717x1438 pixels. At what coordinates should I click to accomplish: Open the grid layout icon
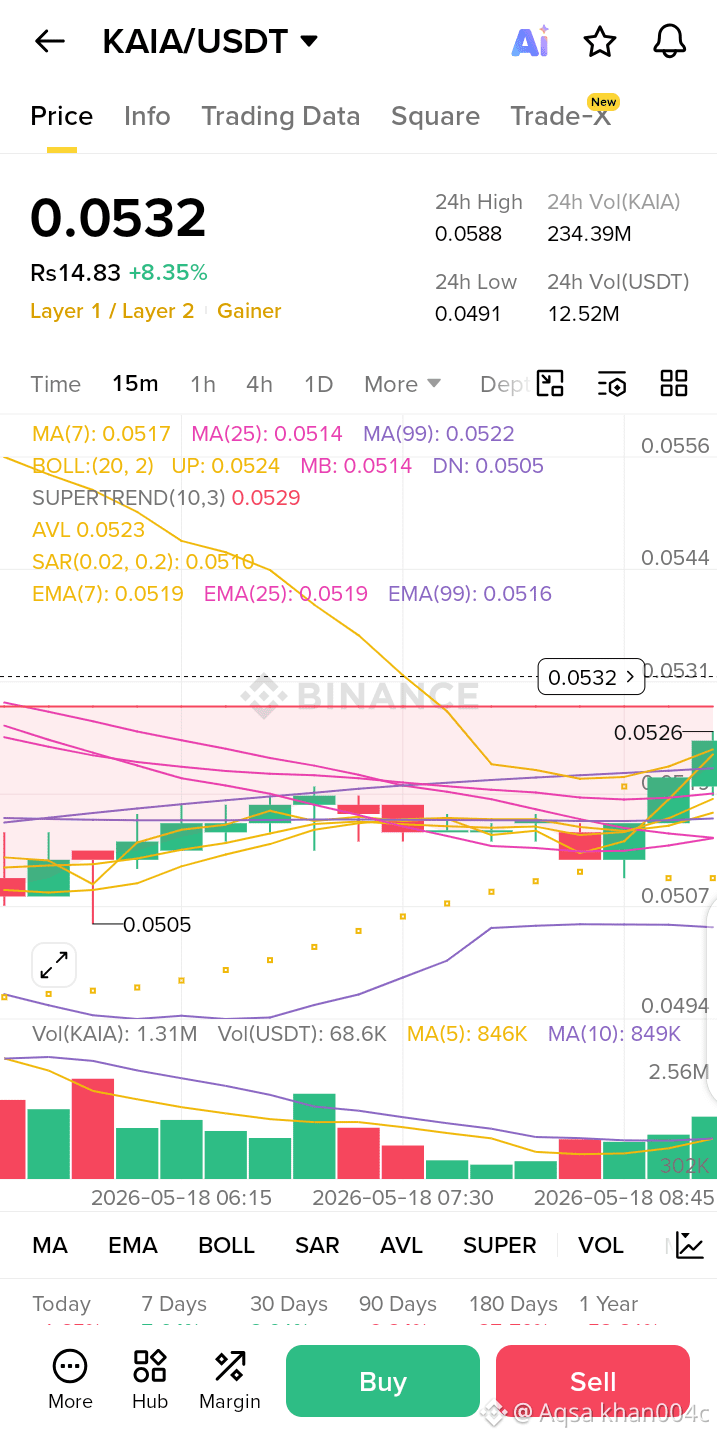pos(674,384)
